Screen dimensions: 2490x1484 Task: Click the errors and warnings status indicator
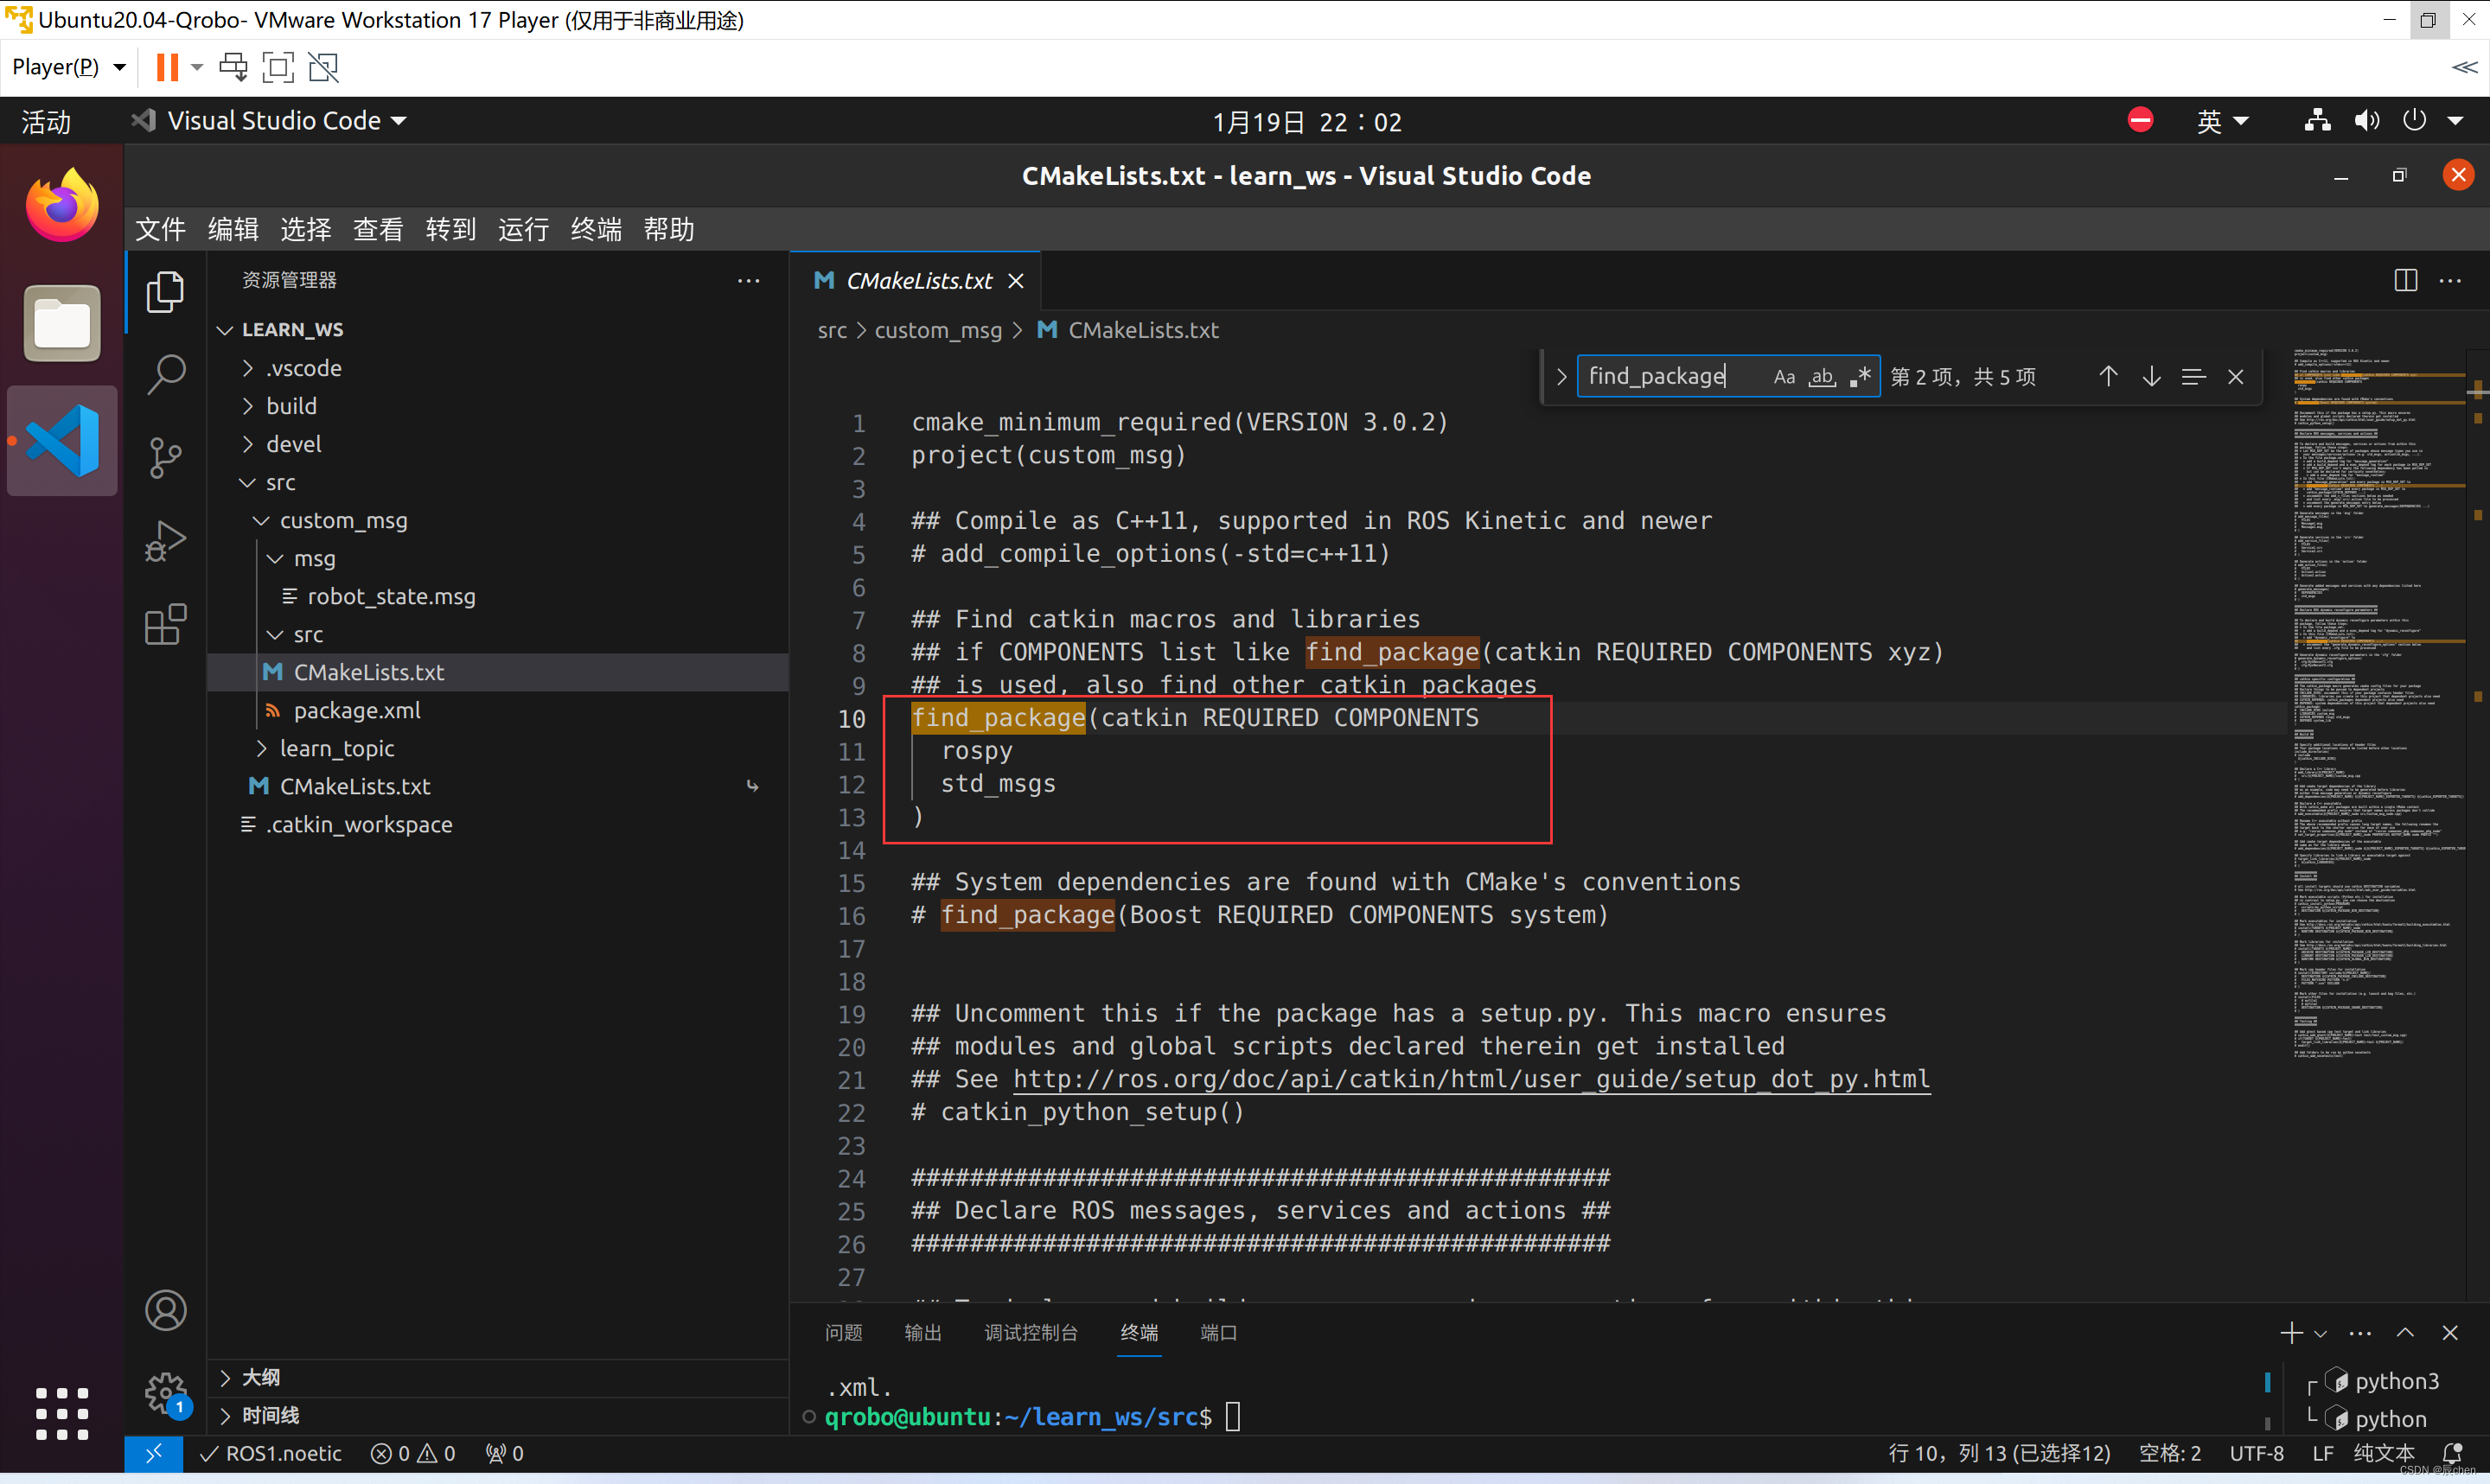point(412,1453)
